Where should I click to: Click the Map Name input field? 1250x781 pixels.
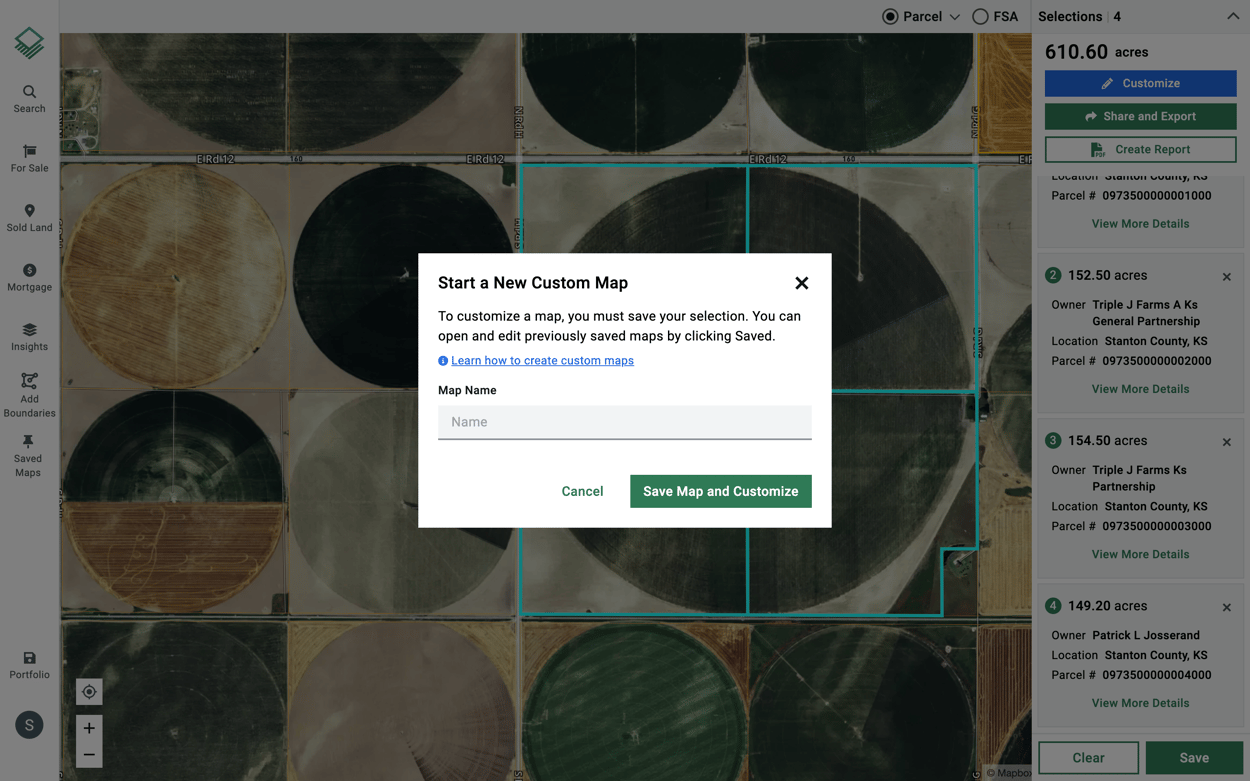(624, 422)
